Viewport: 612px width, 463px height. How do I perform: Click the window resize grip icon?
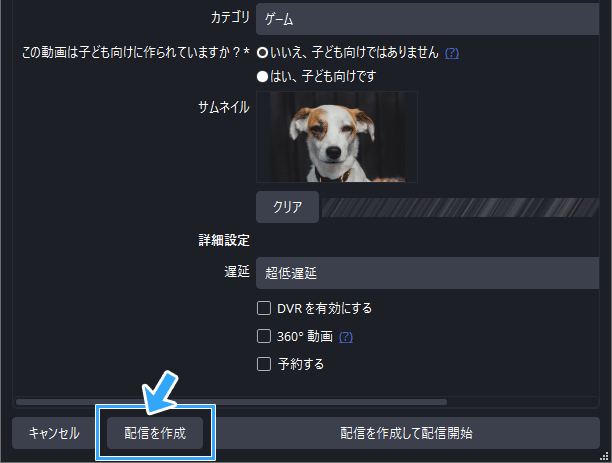pos(604,456)
